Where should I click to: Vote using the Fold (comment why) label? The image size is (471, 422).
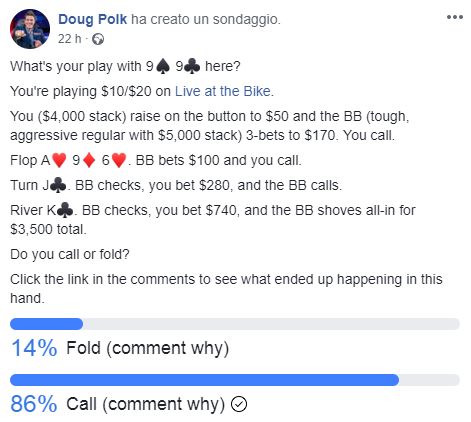148,348
